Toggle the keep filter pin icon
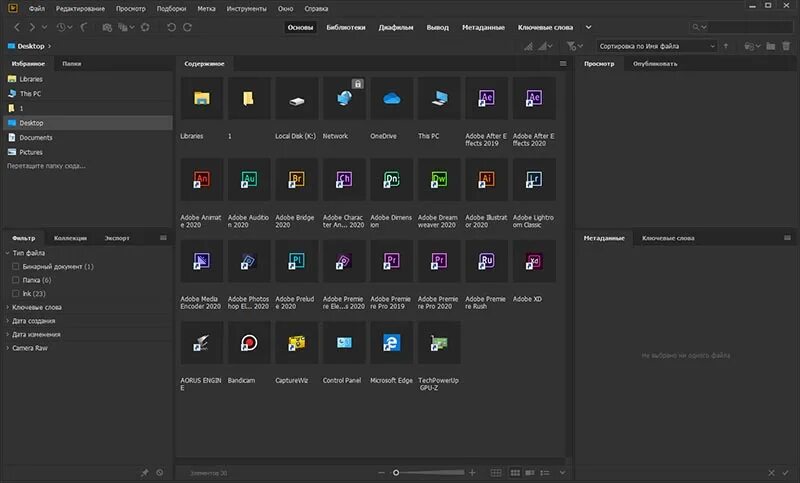Image resolution: width=800 pixels, height=483 pixels. point(144,473)
